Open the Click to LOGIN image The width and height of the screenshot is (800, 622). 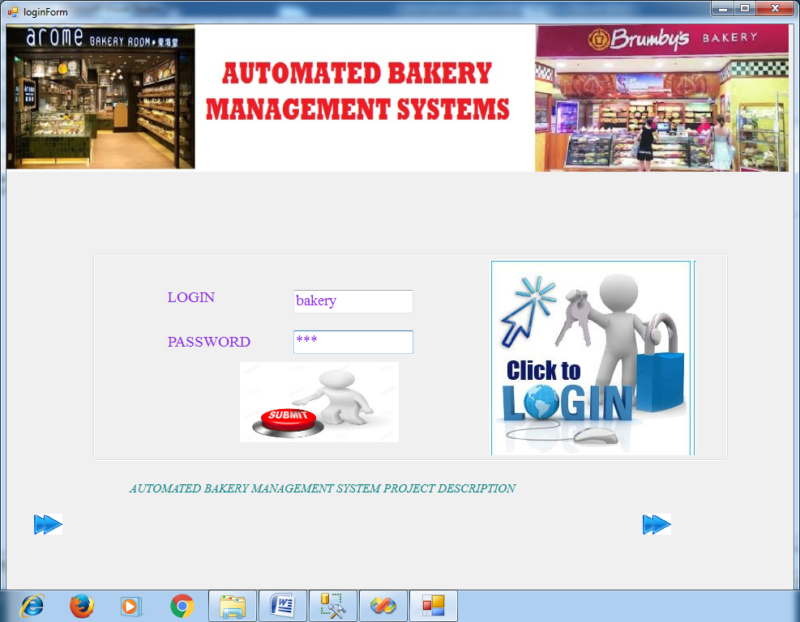pos(590,357)
